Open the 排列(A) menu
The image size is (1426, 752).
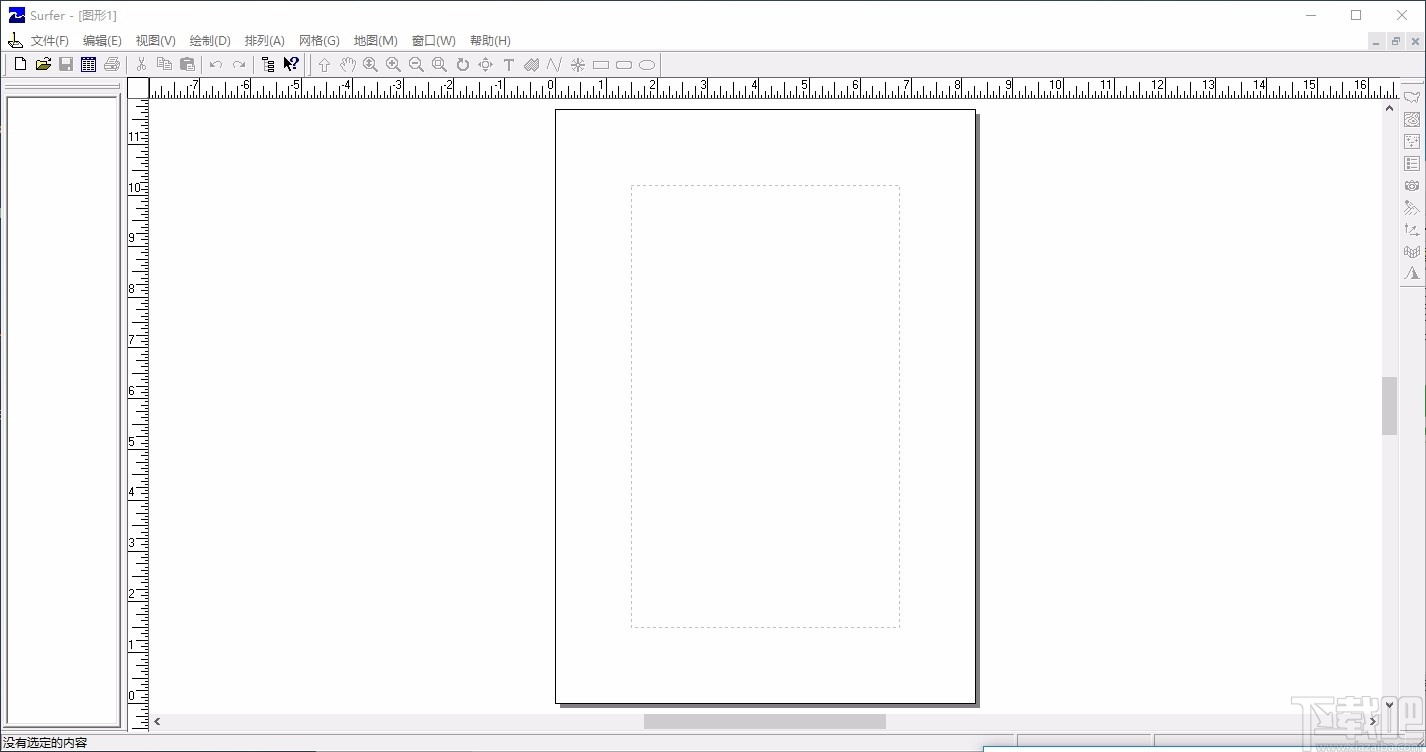[x=265, y=41]
